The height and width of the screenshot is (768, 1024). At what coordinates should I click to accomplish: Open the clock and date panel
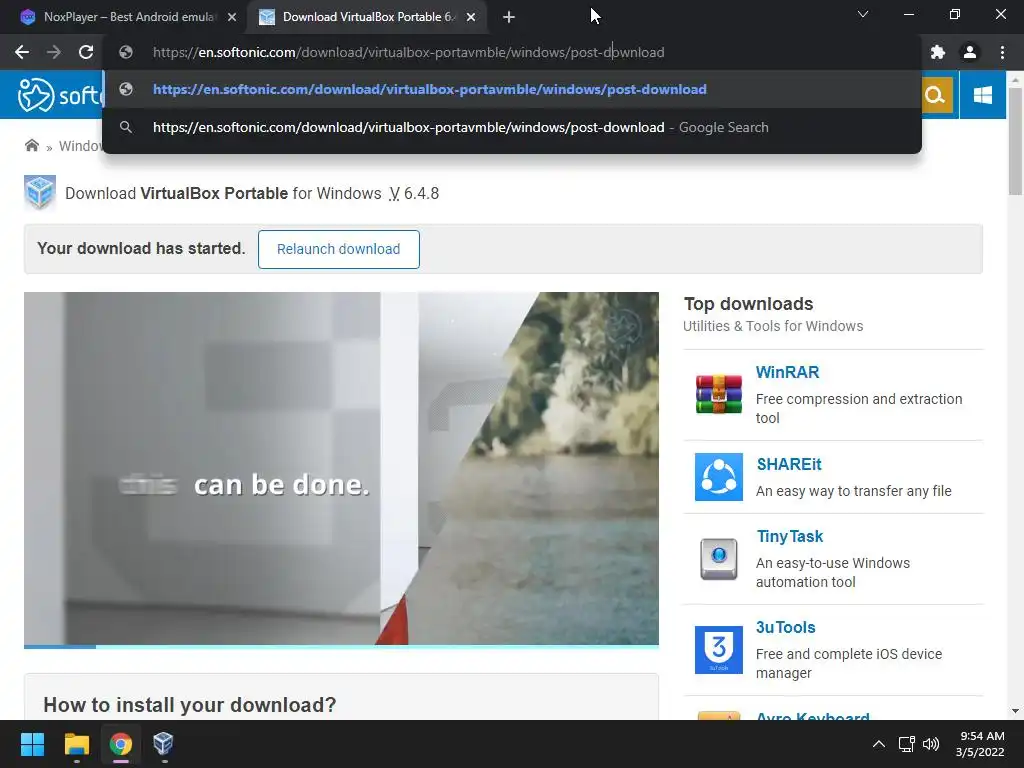tap(980, 744)
